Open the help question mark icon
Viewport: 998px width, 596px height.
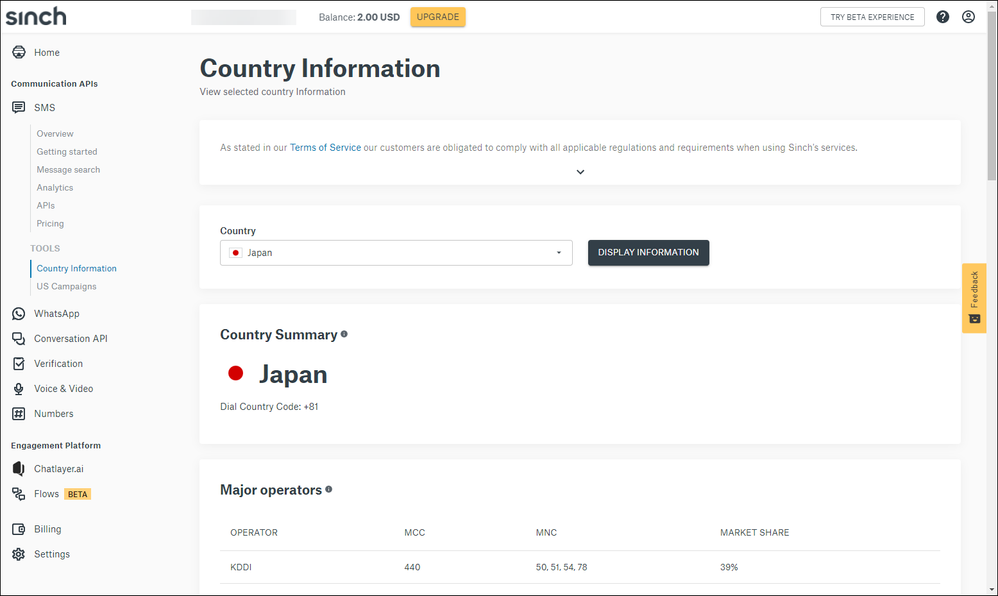(943, 17)
